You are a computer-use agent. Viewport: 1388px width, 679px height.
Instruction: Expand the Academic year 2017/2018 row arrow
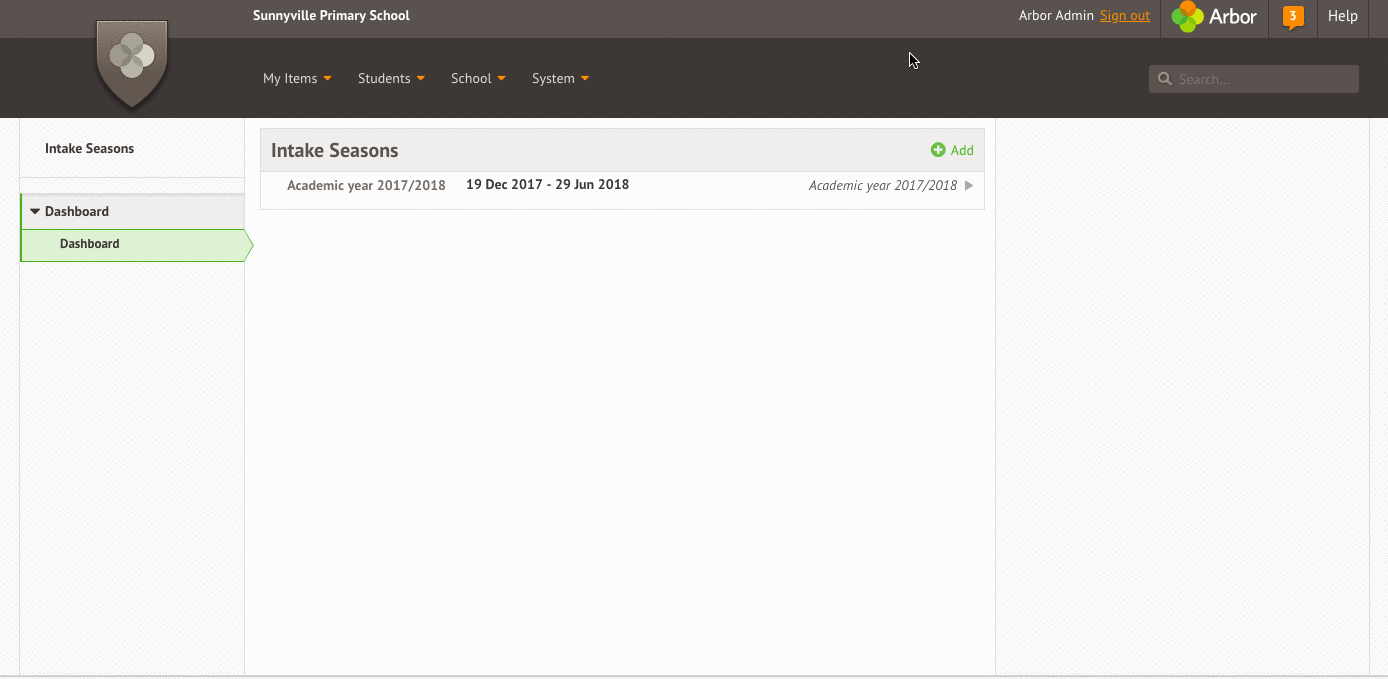coord(969,185)
